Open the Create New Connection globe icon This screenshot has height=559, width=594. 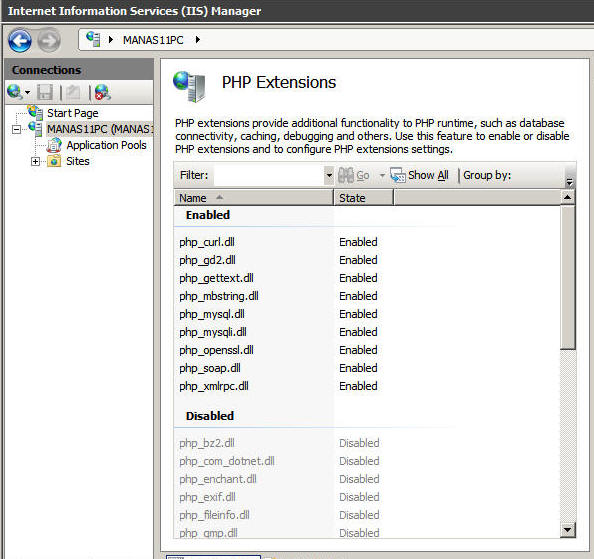click(14, 92)
